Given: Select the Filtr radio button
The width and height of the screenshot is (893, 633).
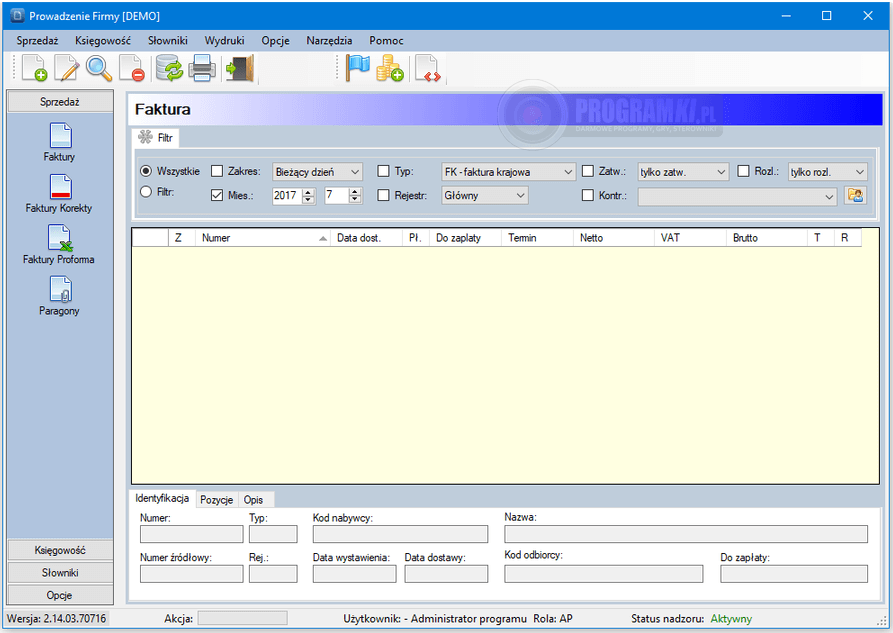Looking at the screenshot, I should pos(146,192).
